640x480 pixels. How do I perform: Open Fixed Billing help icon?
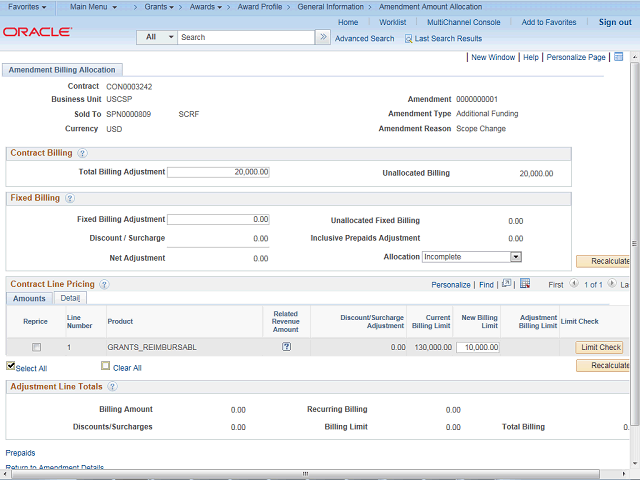click(70, 199)
